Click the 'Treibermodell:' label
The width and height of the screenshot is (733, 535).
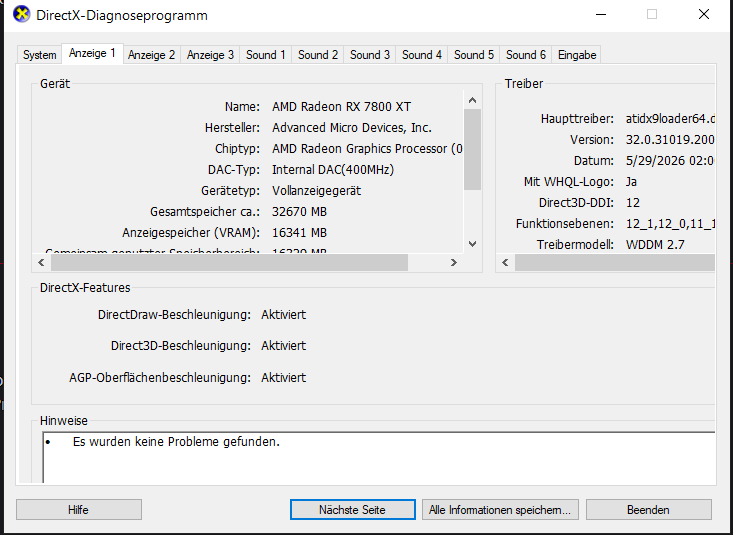[575, 245]
